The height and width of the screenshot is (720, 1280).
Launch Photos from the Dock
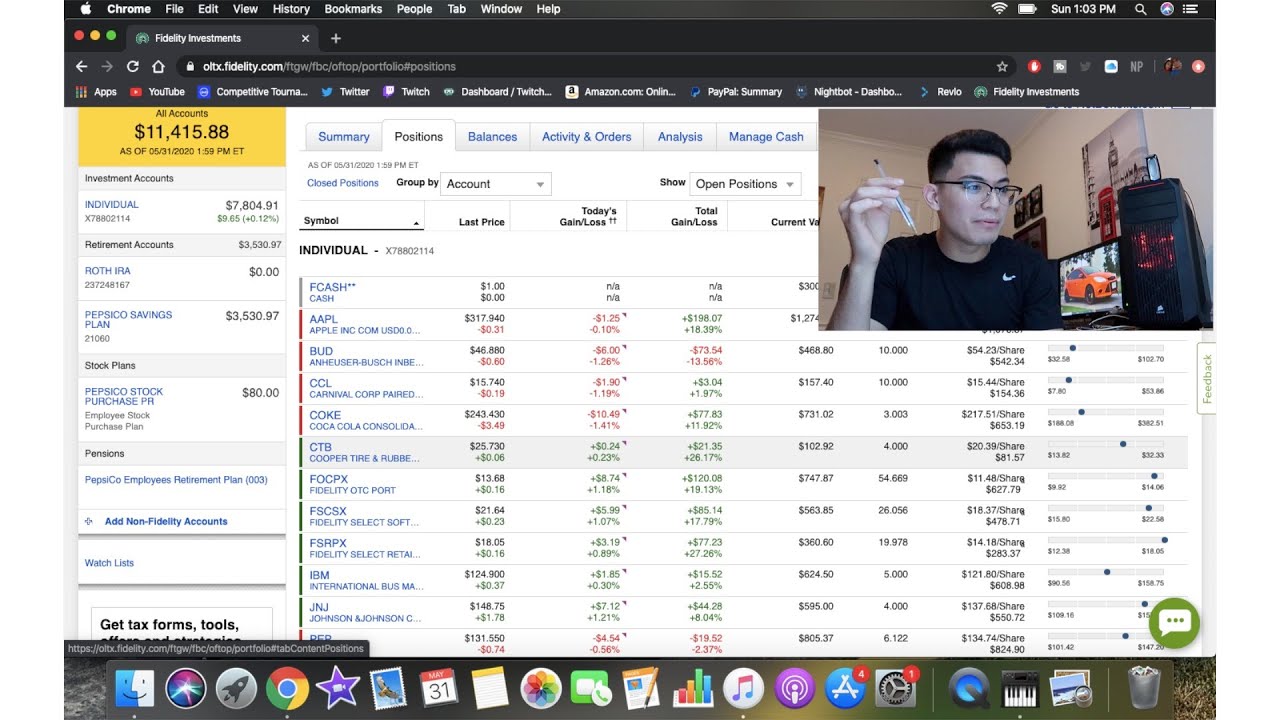click(540, 689)
